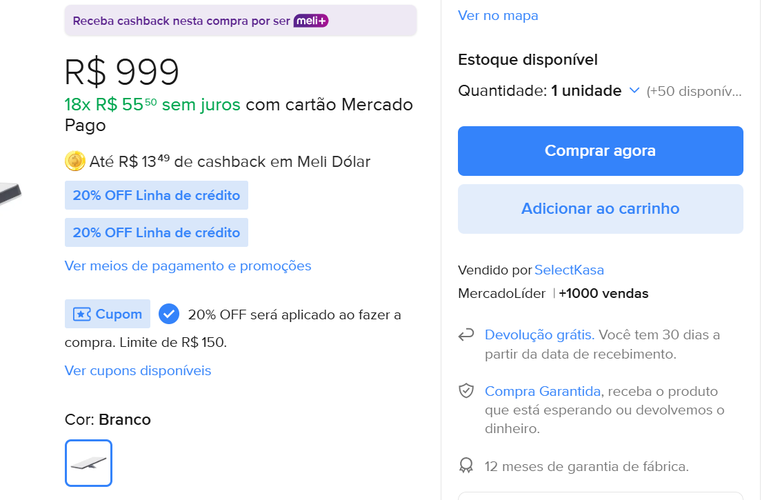780x500 pixels.
Task: Click the Compra Garantida shield icon
Action: (x=466, y=391)
